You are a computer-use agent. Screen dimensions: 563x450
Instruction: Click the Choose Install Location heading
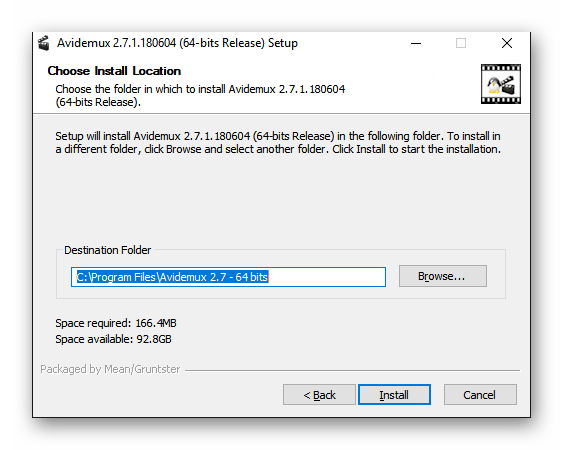(114, 71)
